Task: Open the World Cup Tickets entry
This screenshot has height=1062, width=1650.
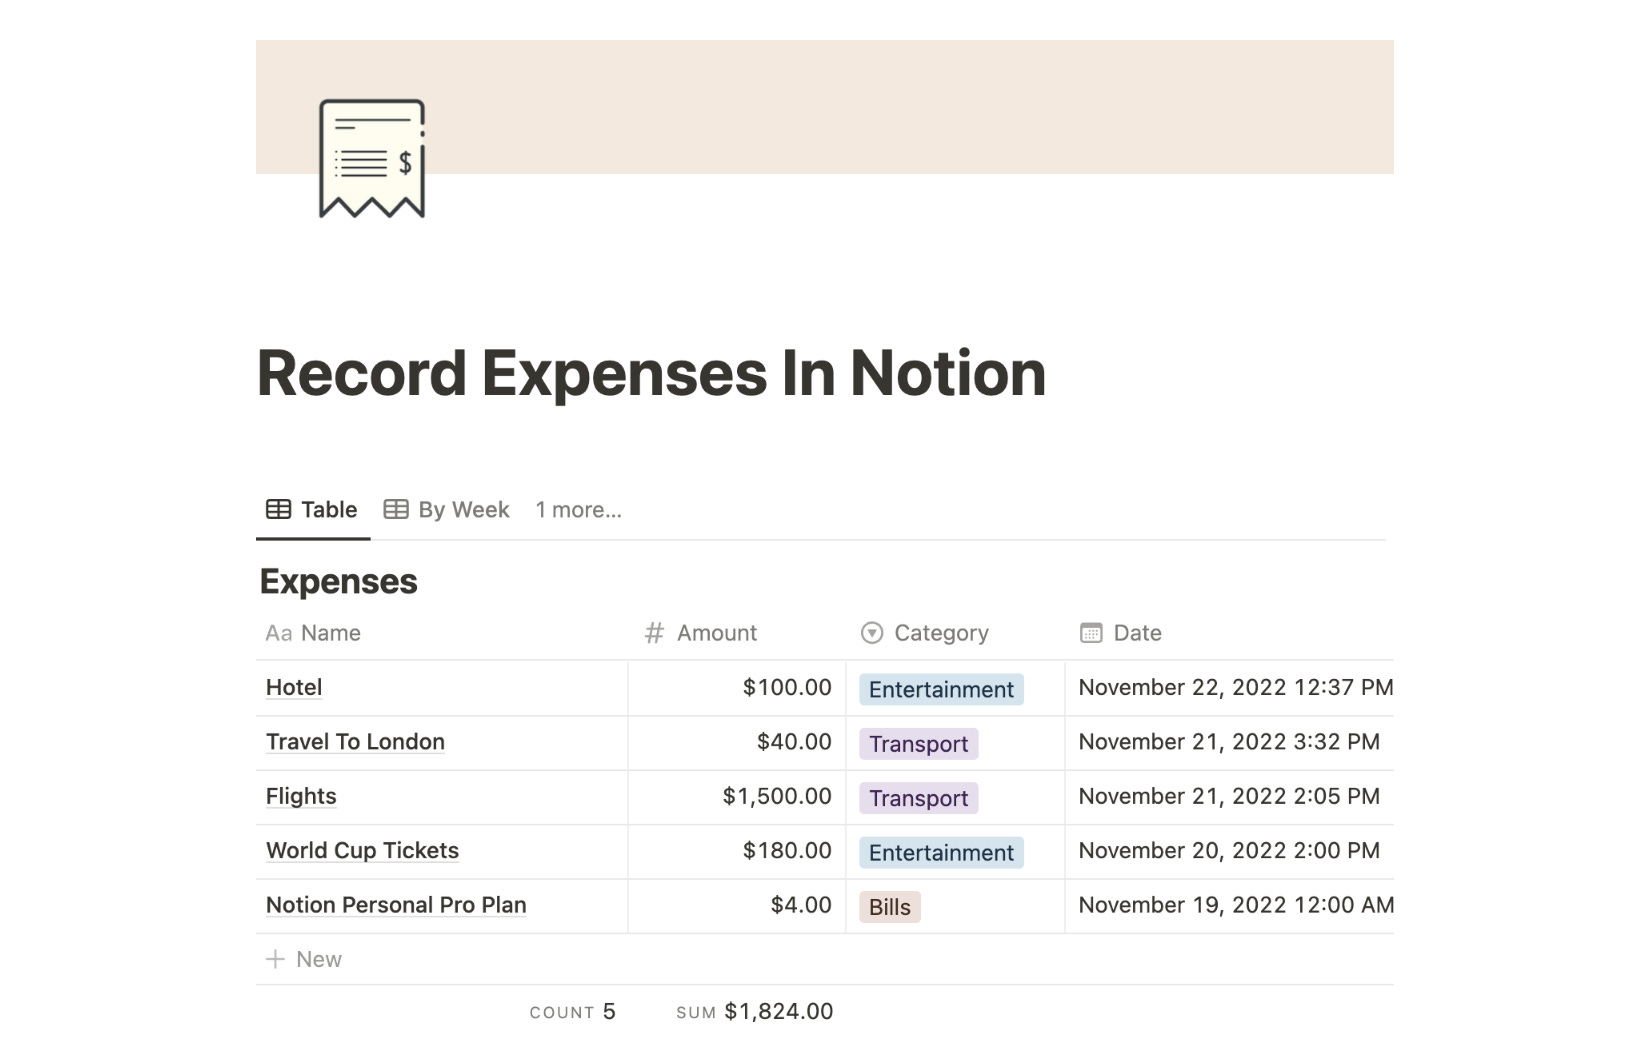Action: 362,851
